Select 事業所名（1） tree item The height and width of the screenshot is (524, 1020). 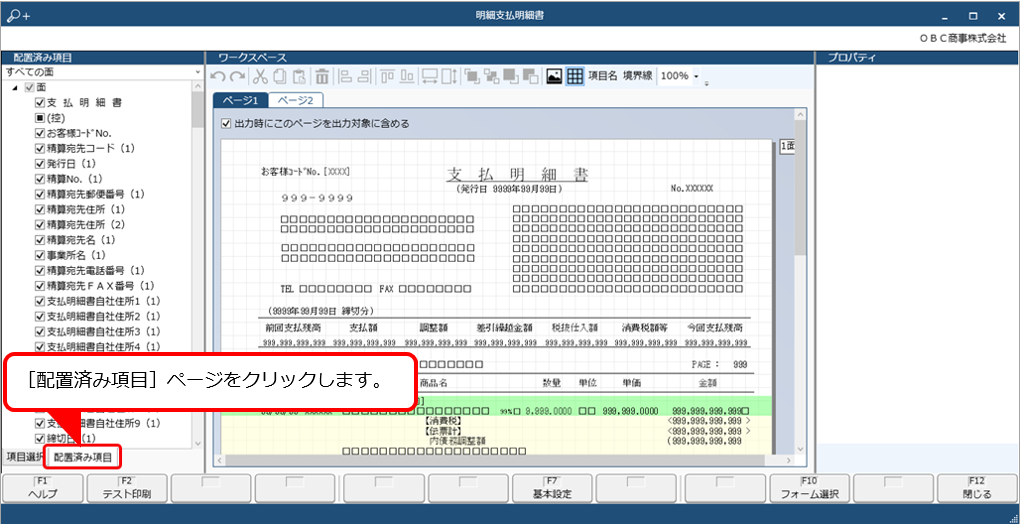coord(76,255)
